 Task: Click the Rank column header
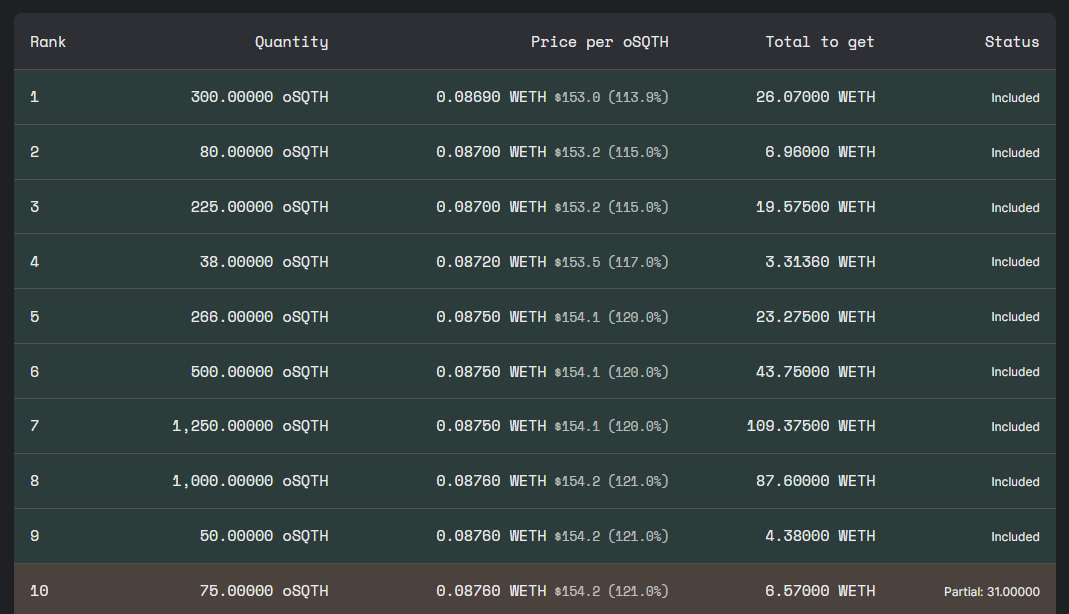(48, 42)
